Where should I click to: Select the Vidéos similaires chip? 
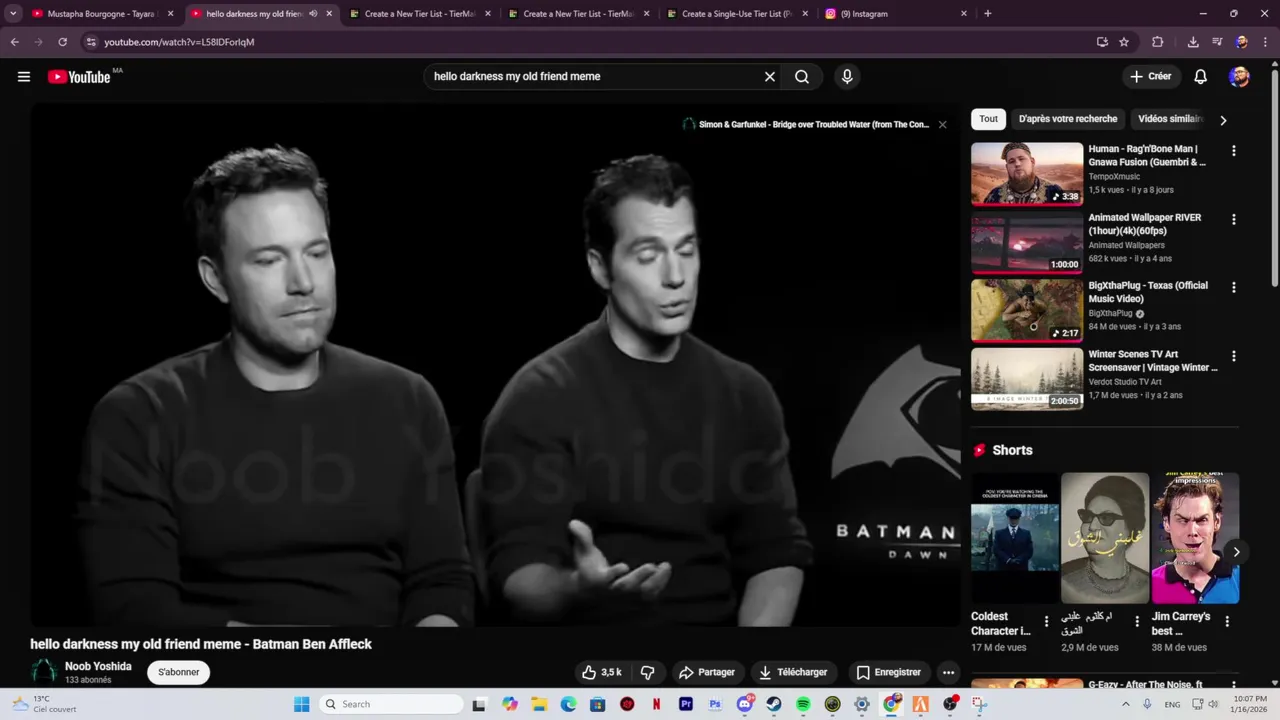pos(1169,119)
